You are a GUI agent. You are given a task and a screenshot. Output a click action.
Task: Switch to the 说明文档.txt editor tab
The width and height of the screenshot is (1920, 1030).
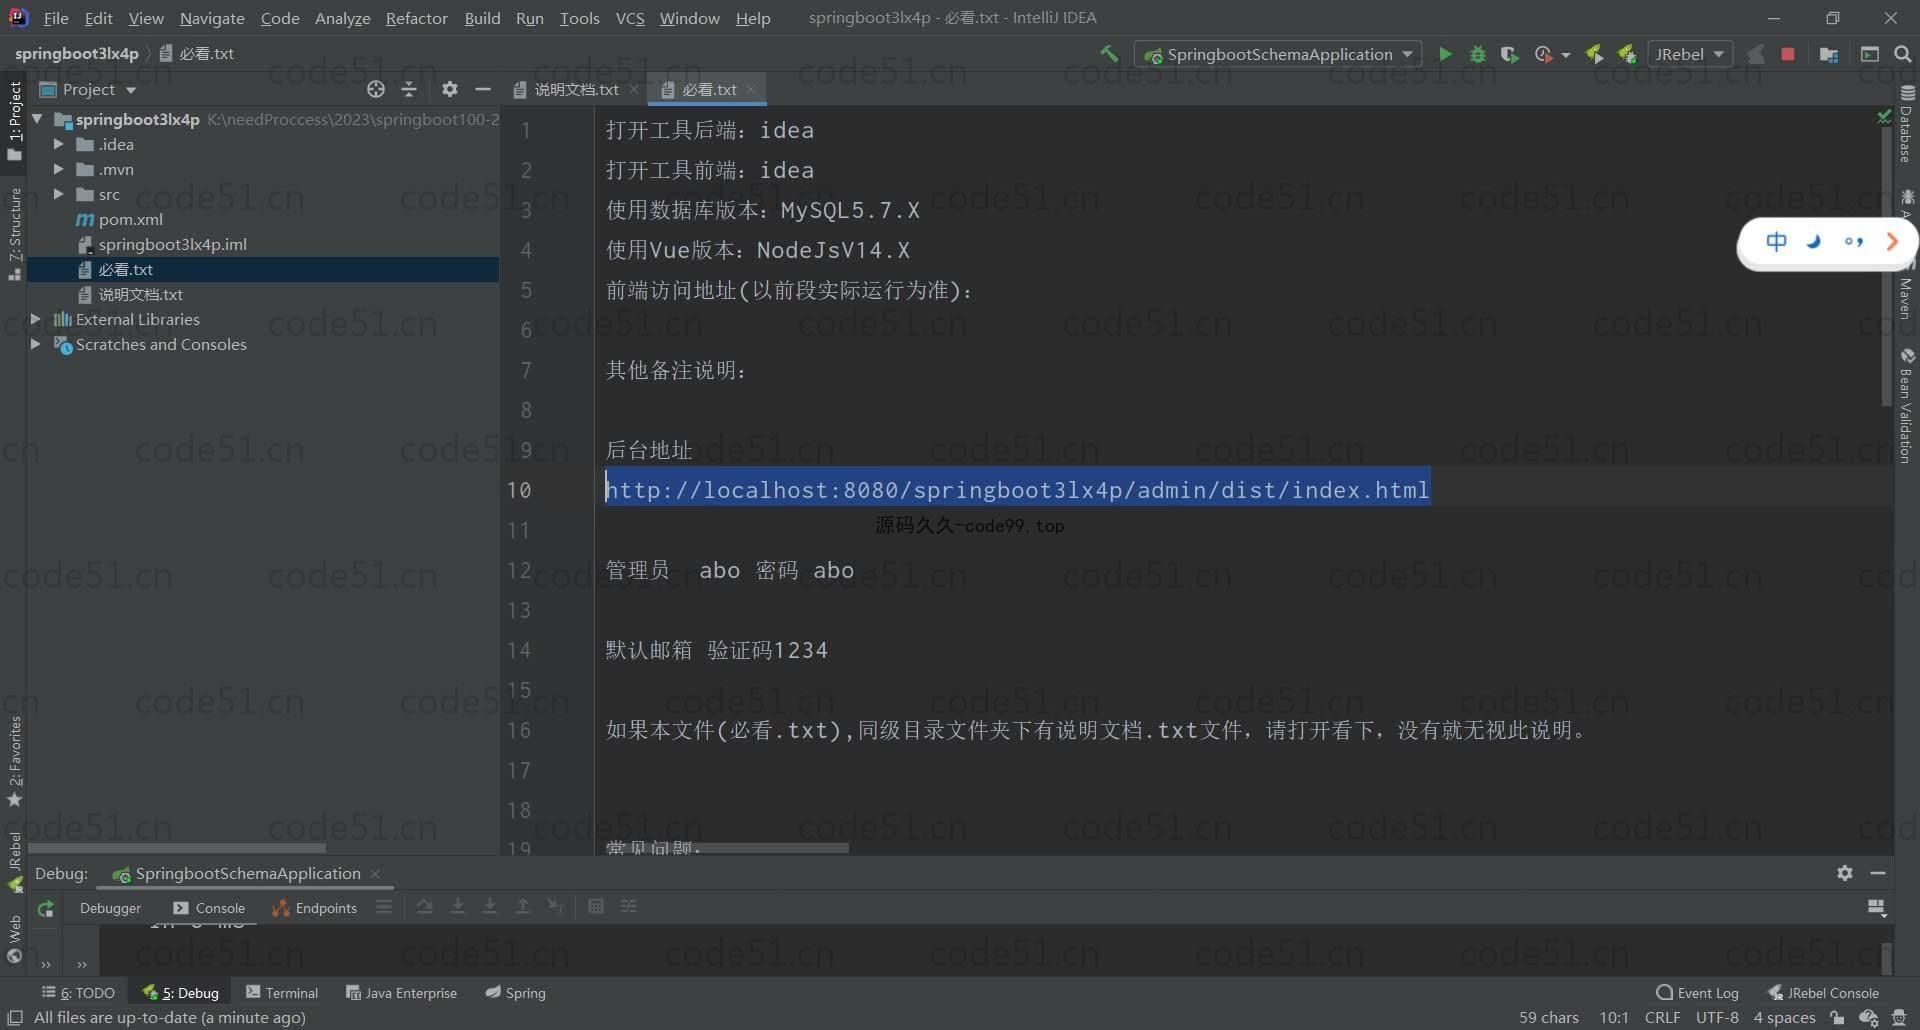(575, 89)
